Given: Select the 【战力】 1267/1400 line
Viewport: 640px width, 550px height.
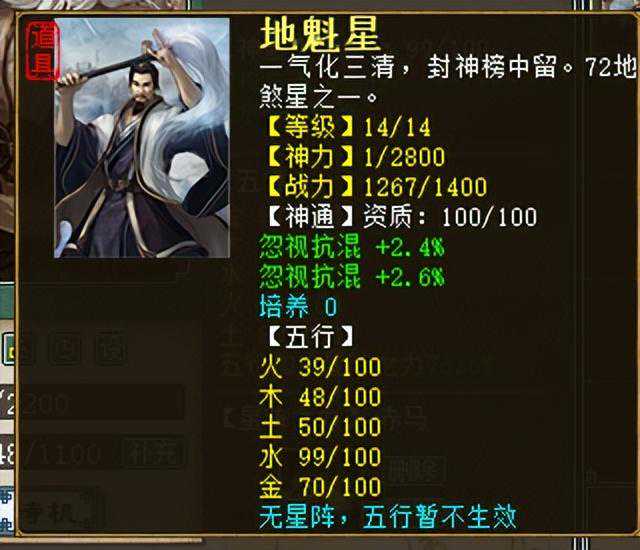Looking at the screenshot, I should point(376,187).
